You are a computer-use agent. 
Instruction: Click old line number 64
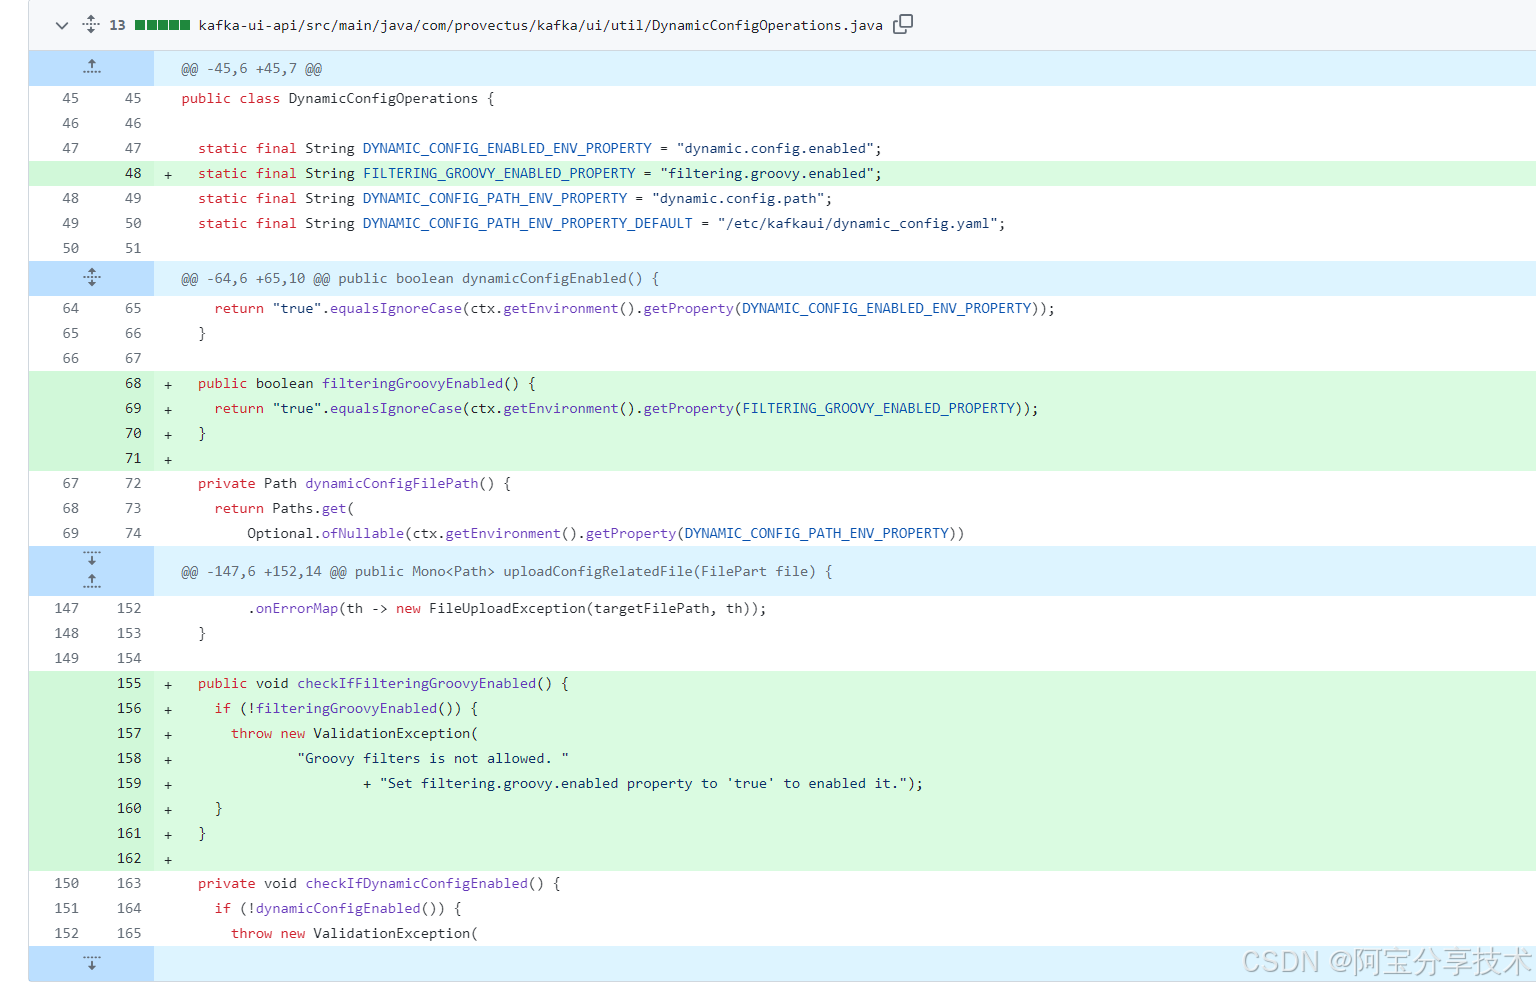[x=70, y=308]
